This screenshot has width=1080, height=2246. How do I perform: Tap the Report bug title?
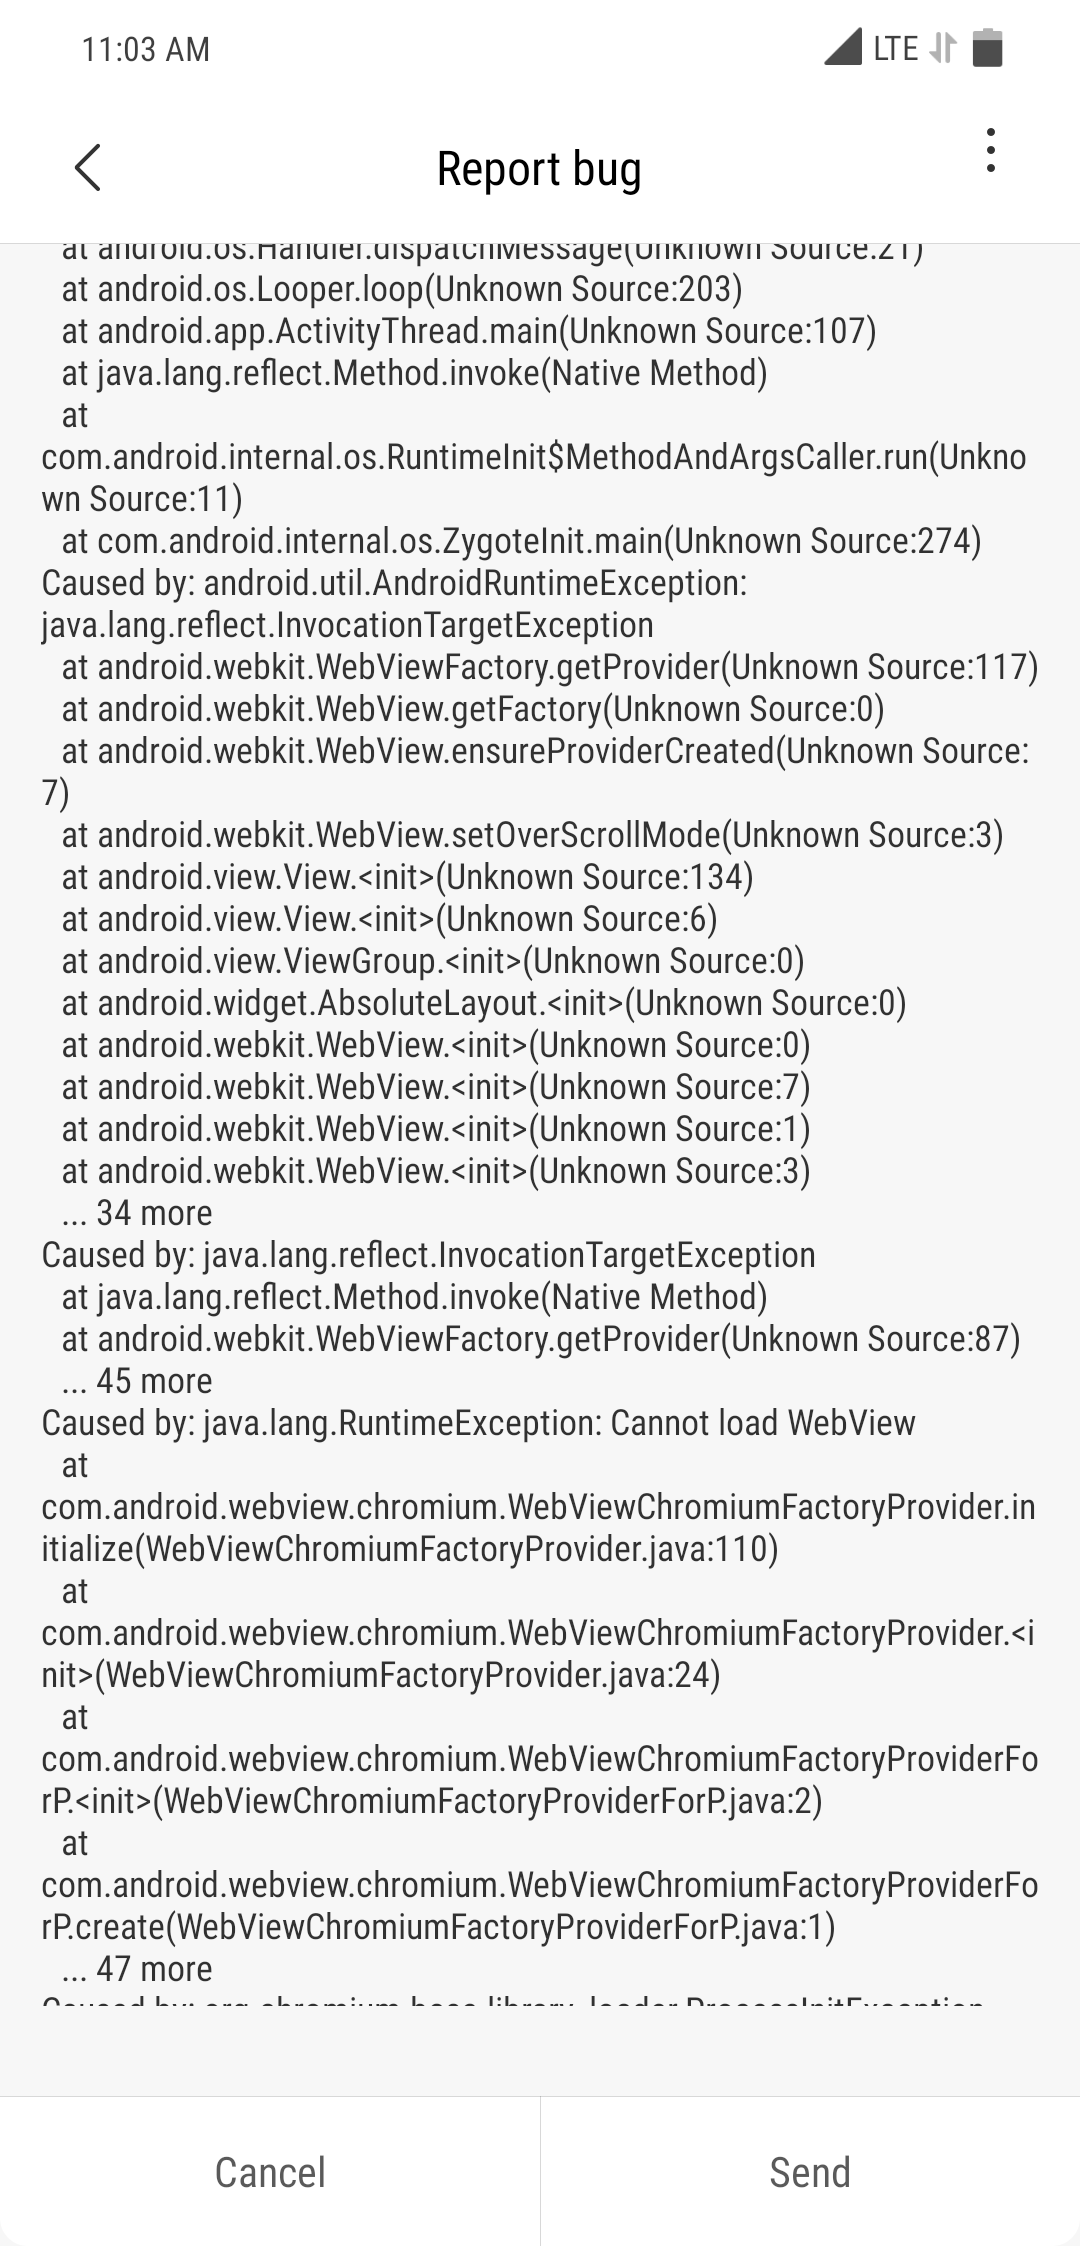(x=539, y=169)
